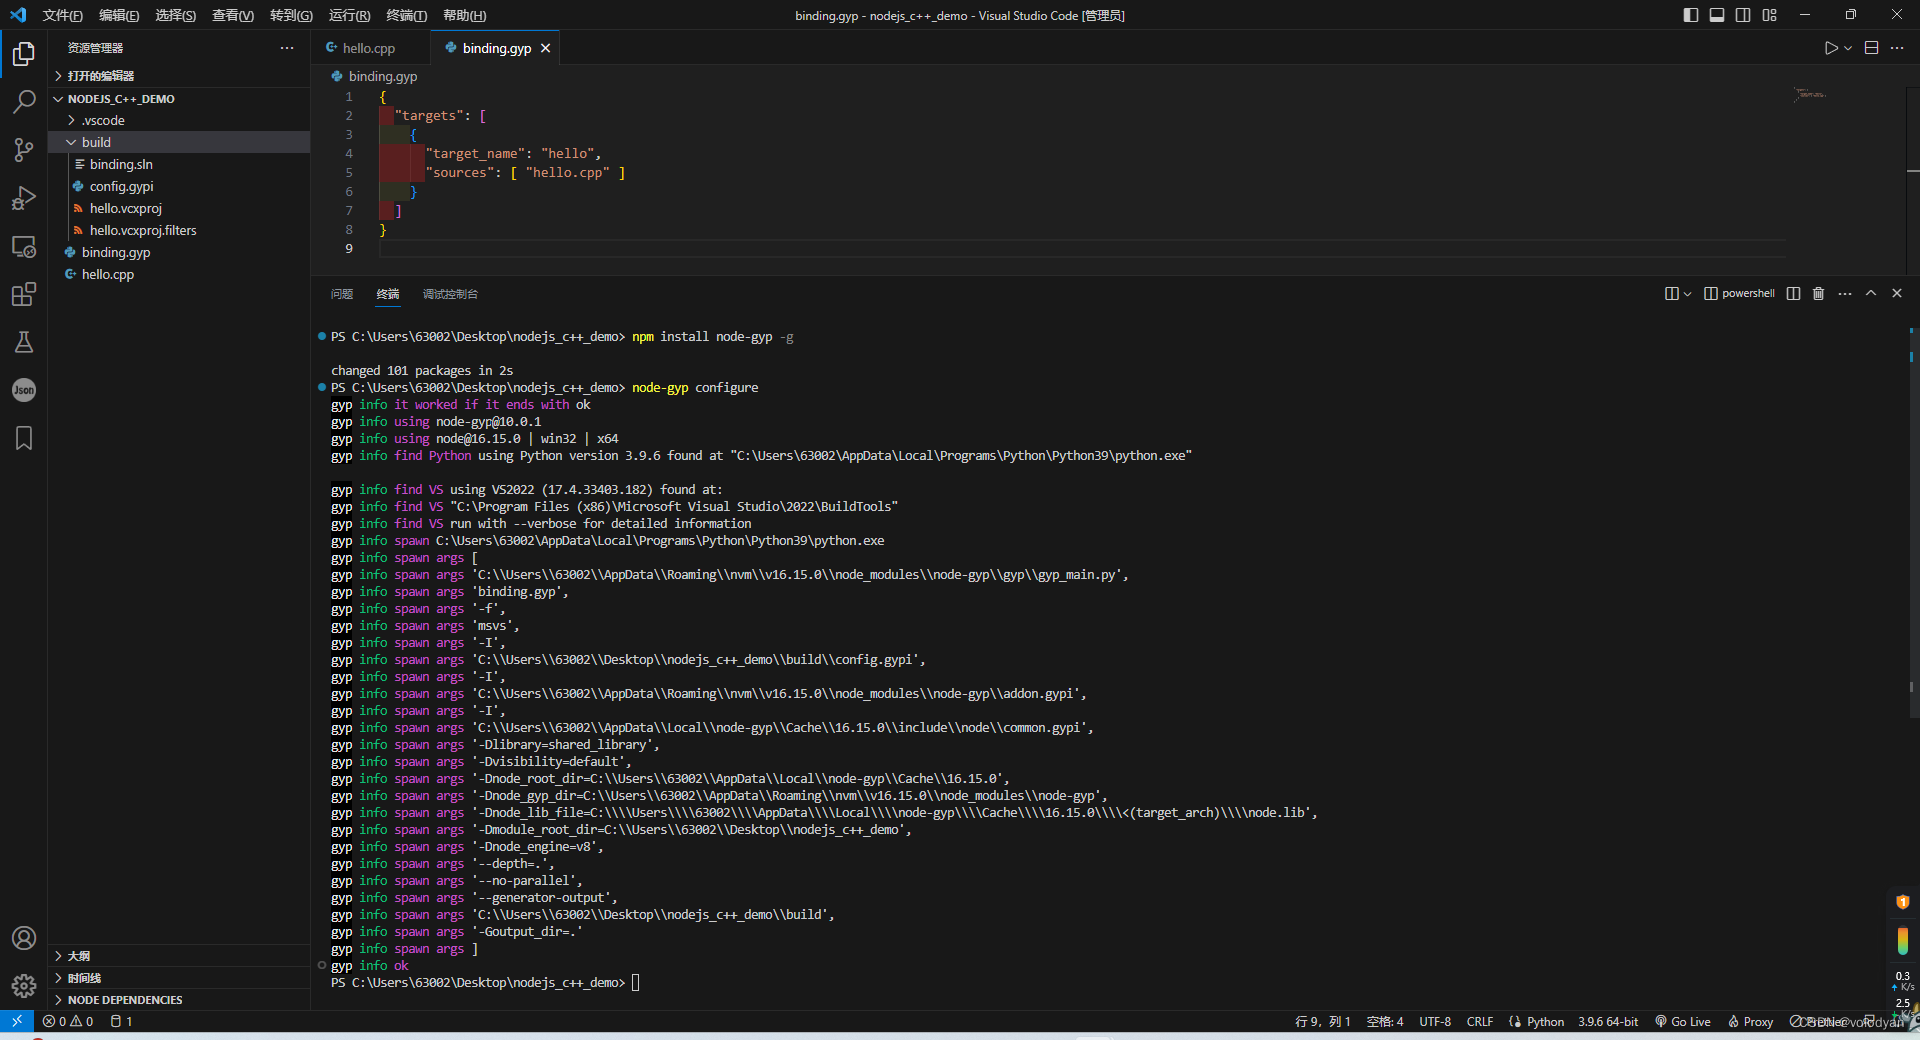Image resolution: width=1920 pixels, height=1040 pixels.
Task: Open hello.vcxproj in the file tree
Action: point(180,208)
